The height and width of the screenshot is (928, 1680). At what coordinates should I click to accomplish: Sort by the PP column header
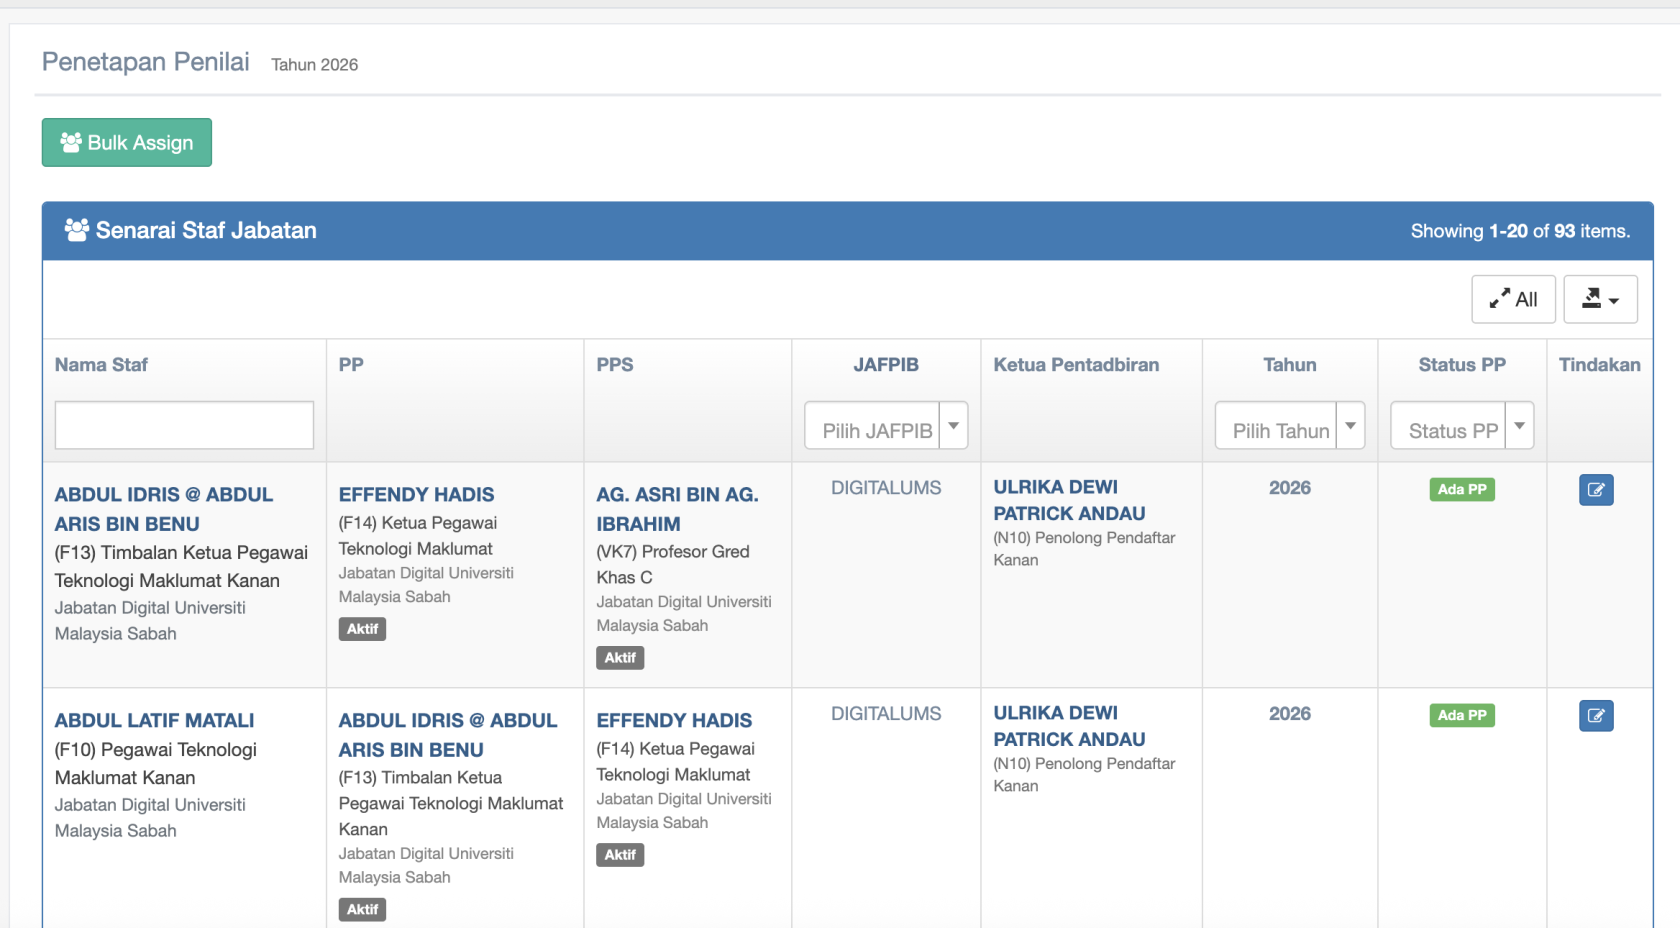(351, 365)
